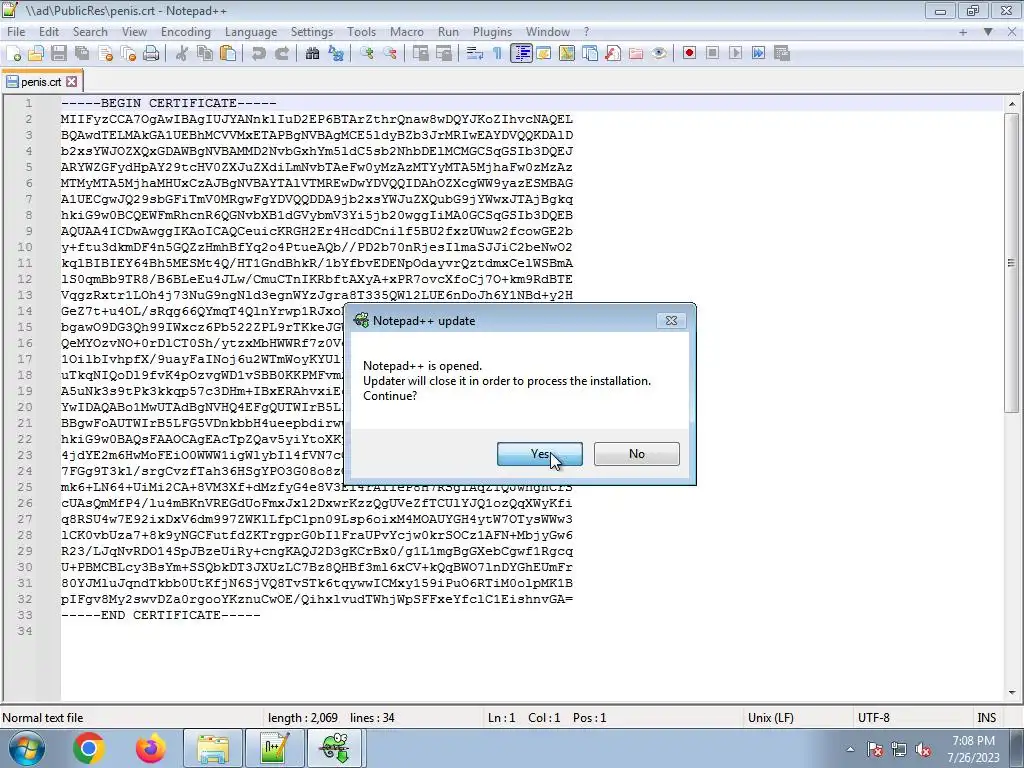Click No in Notepad++ update dialog
This screenshot has height=768, width=1024.
click(x=637, y=454)
